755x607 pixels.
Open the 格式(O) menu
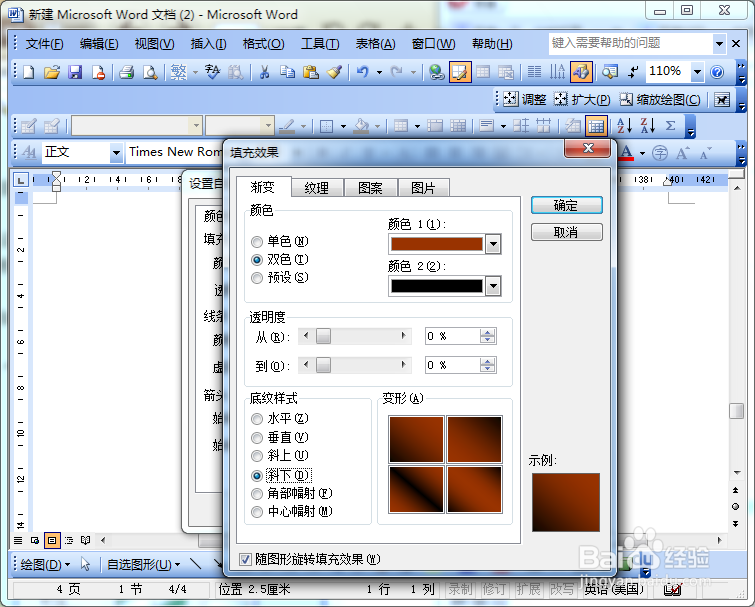coord(263,44)
